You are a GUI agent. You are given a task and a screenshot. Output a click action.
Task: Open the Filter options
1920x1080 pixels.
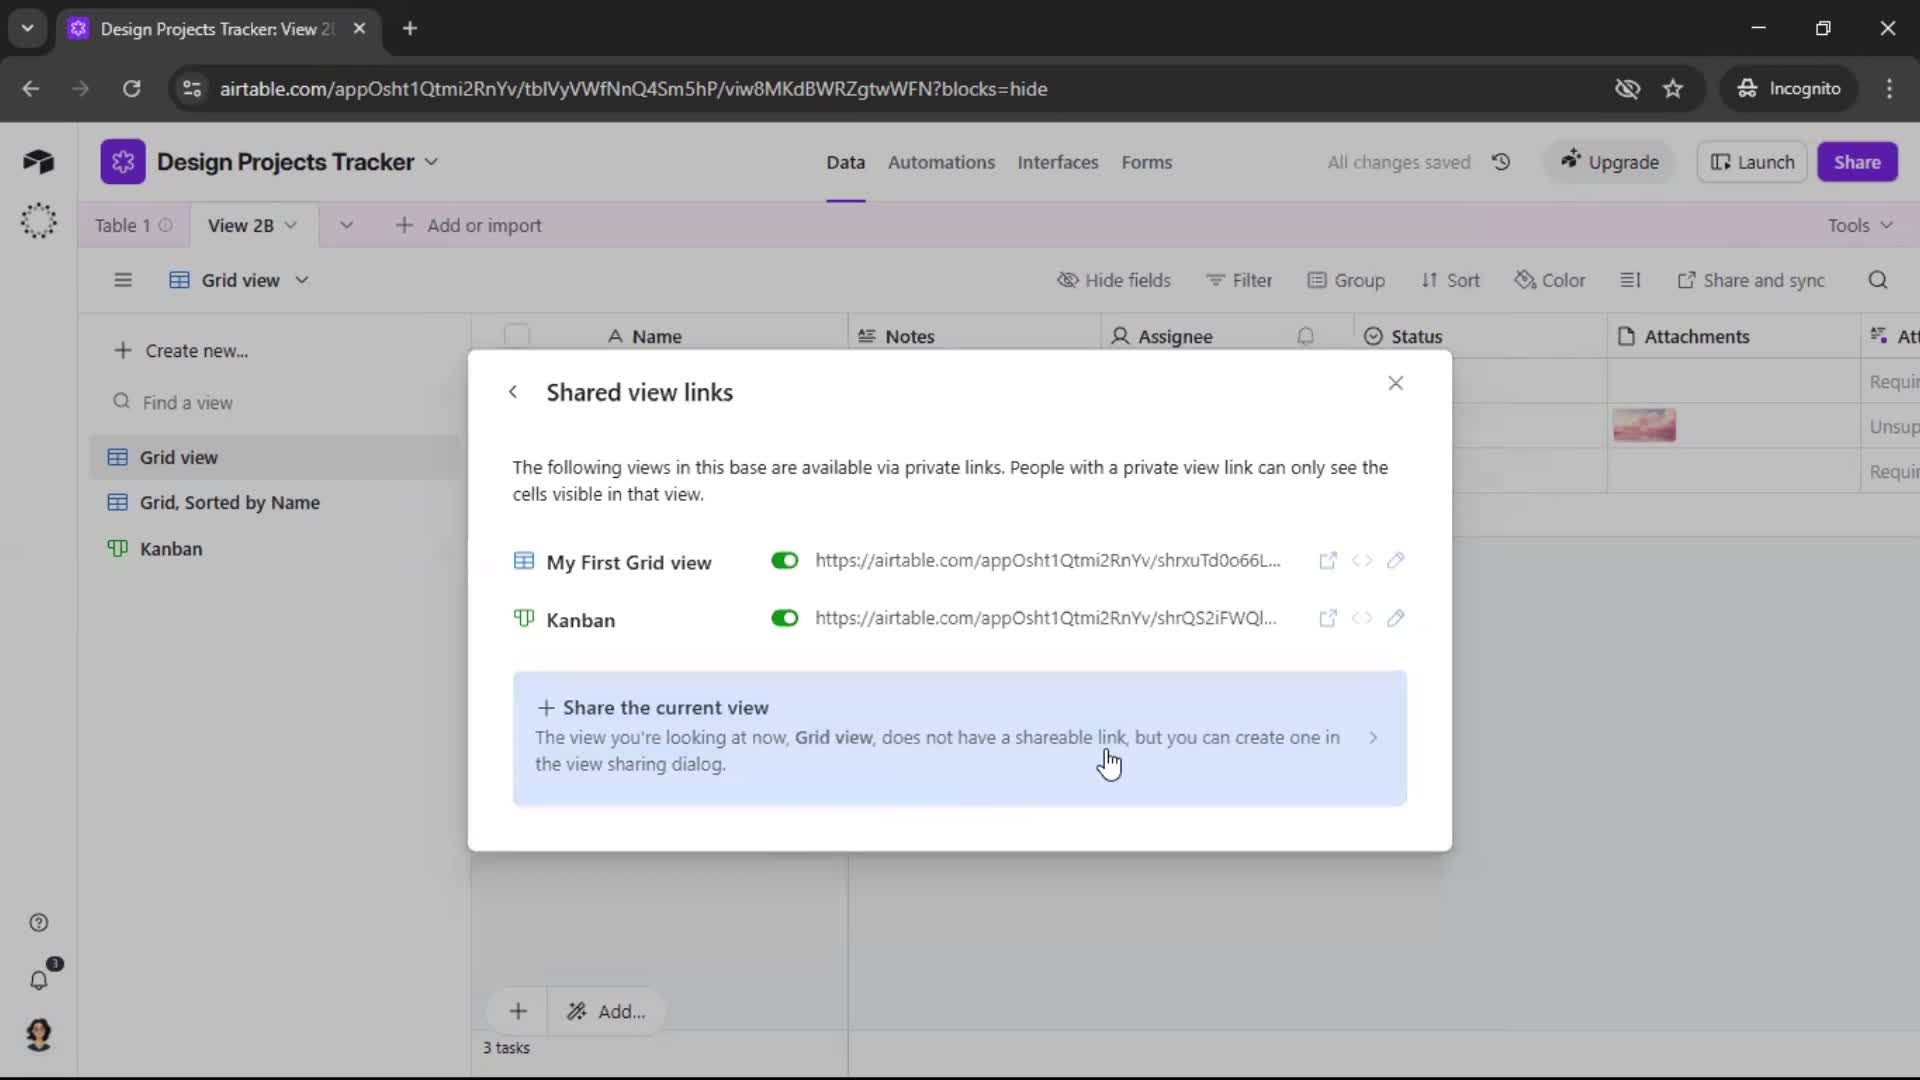[1239, 281]
